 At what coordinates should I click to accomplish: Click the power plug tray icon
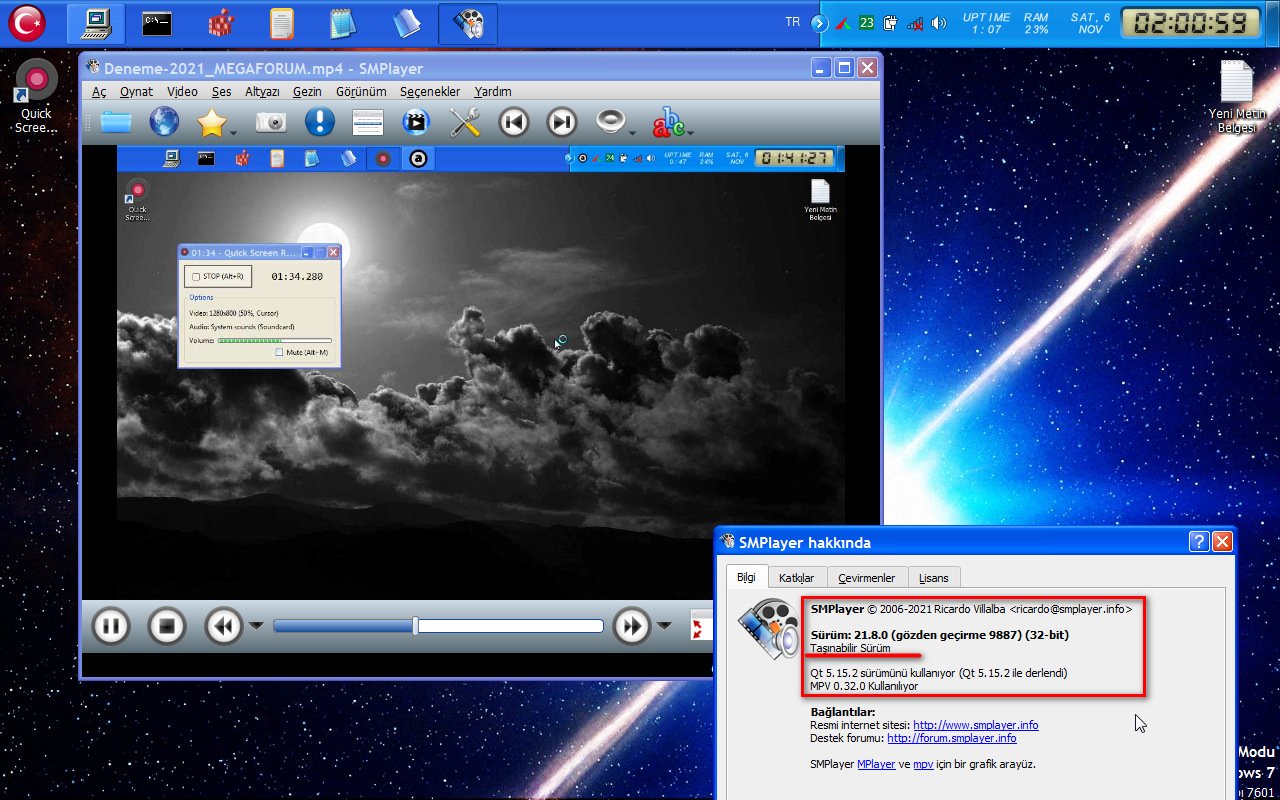(891, 23)
